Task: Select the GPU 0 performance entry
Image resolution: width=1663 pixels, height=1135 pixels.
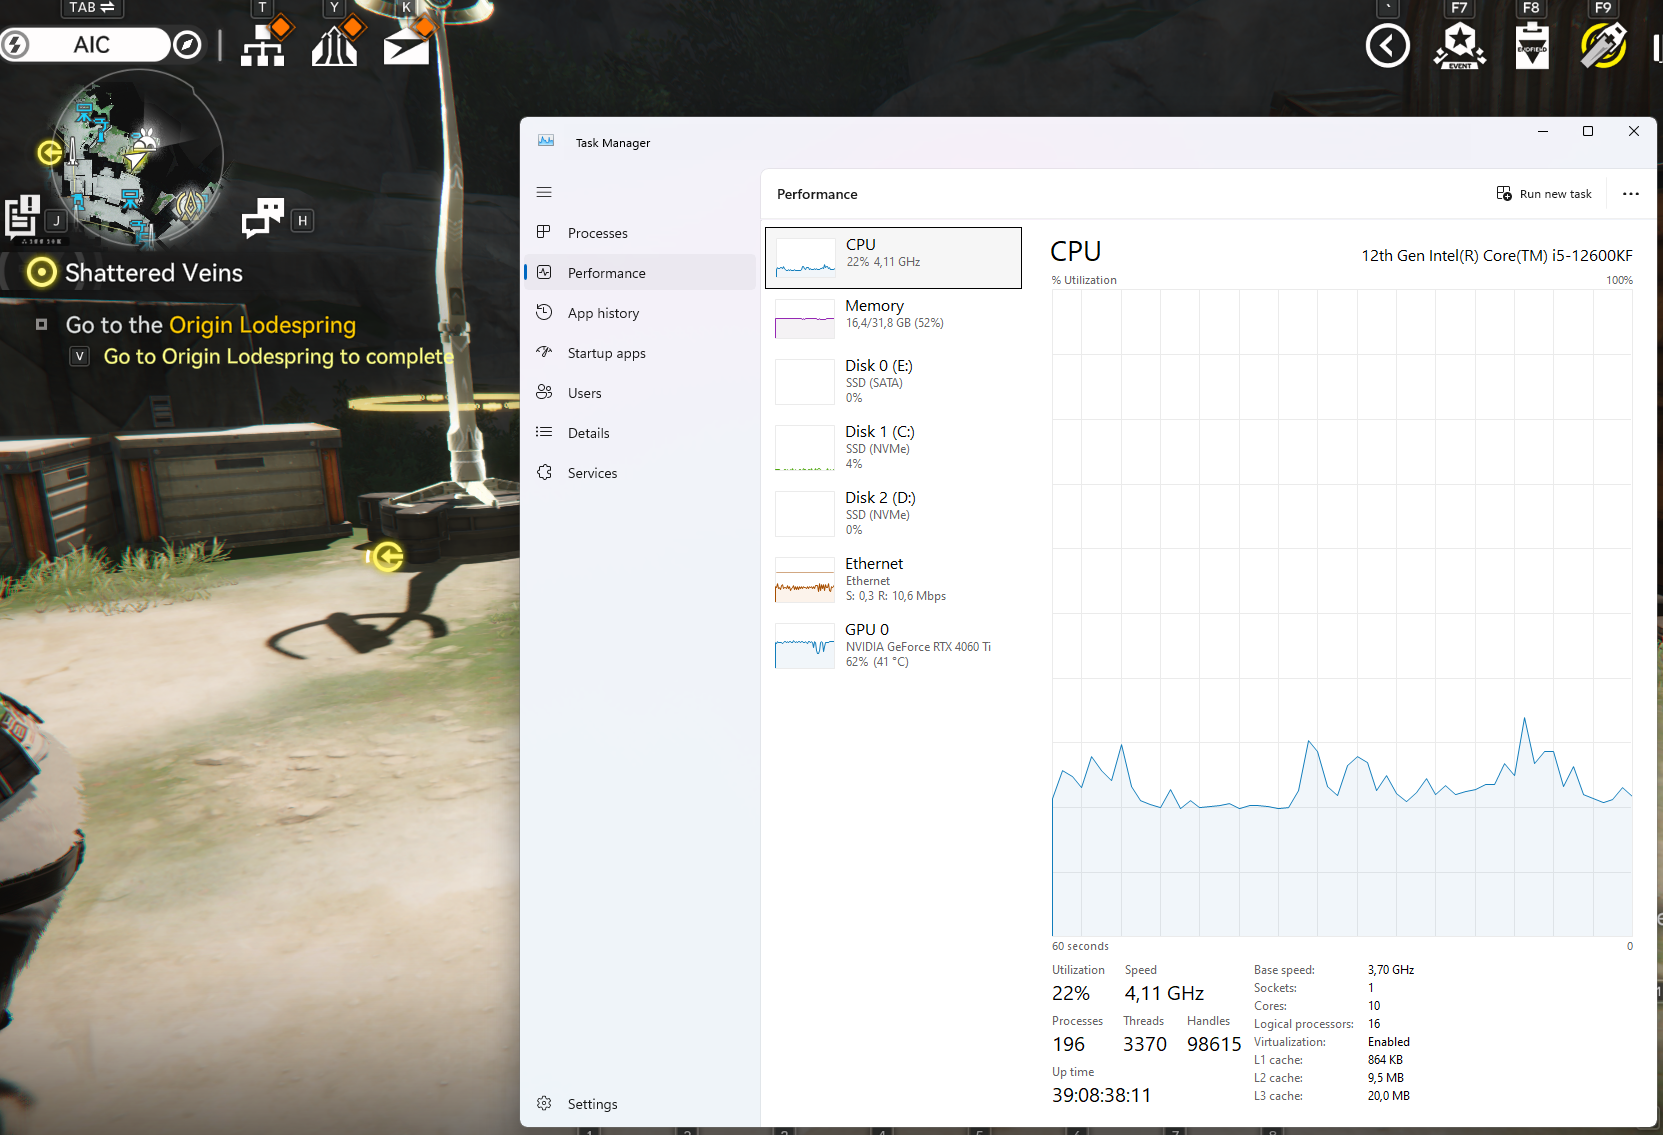Action: [x=893, y=646]
